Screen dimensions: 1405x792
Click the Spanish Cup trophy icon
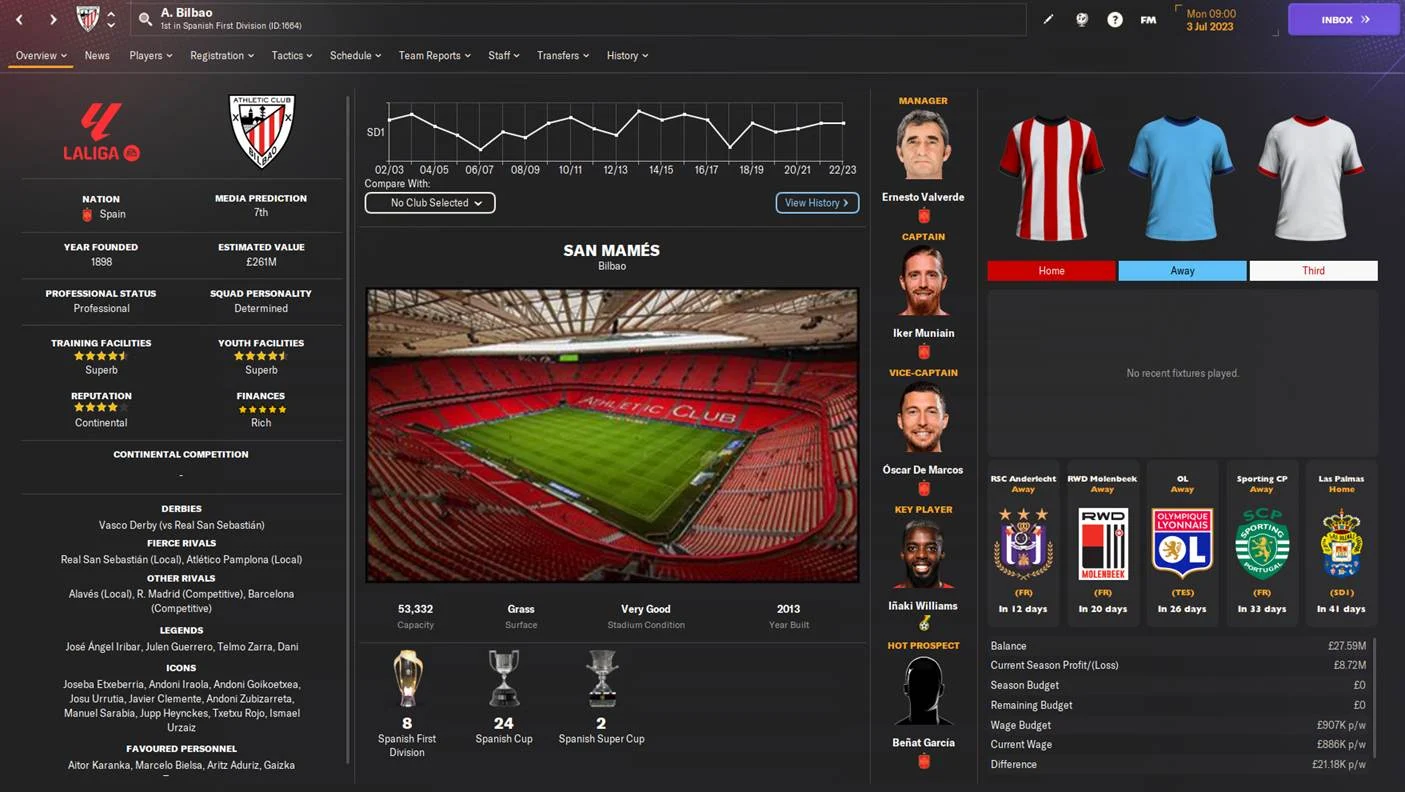point(504,679)
